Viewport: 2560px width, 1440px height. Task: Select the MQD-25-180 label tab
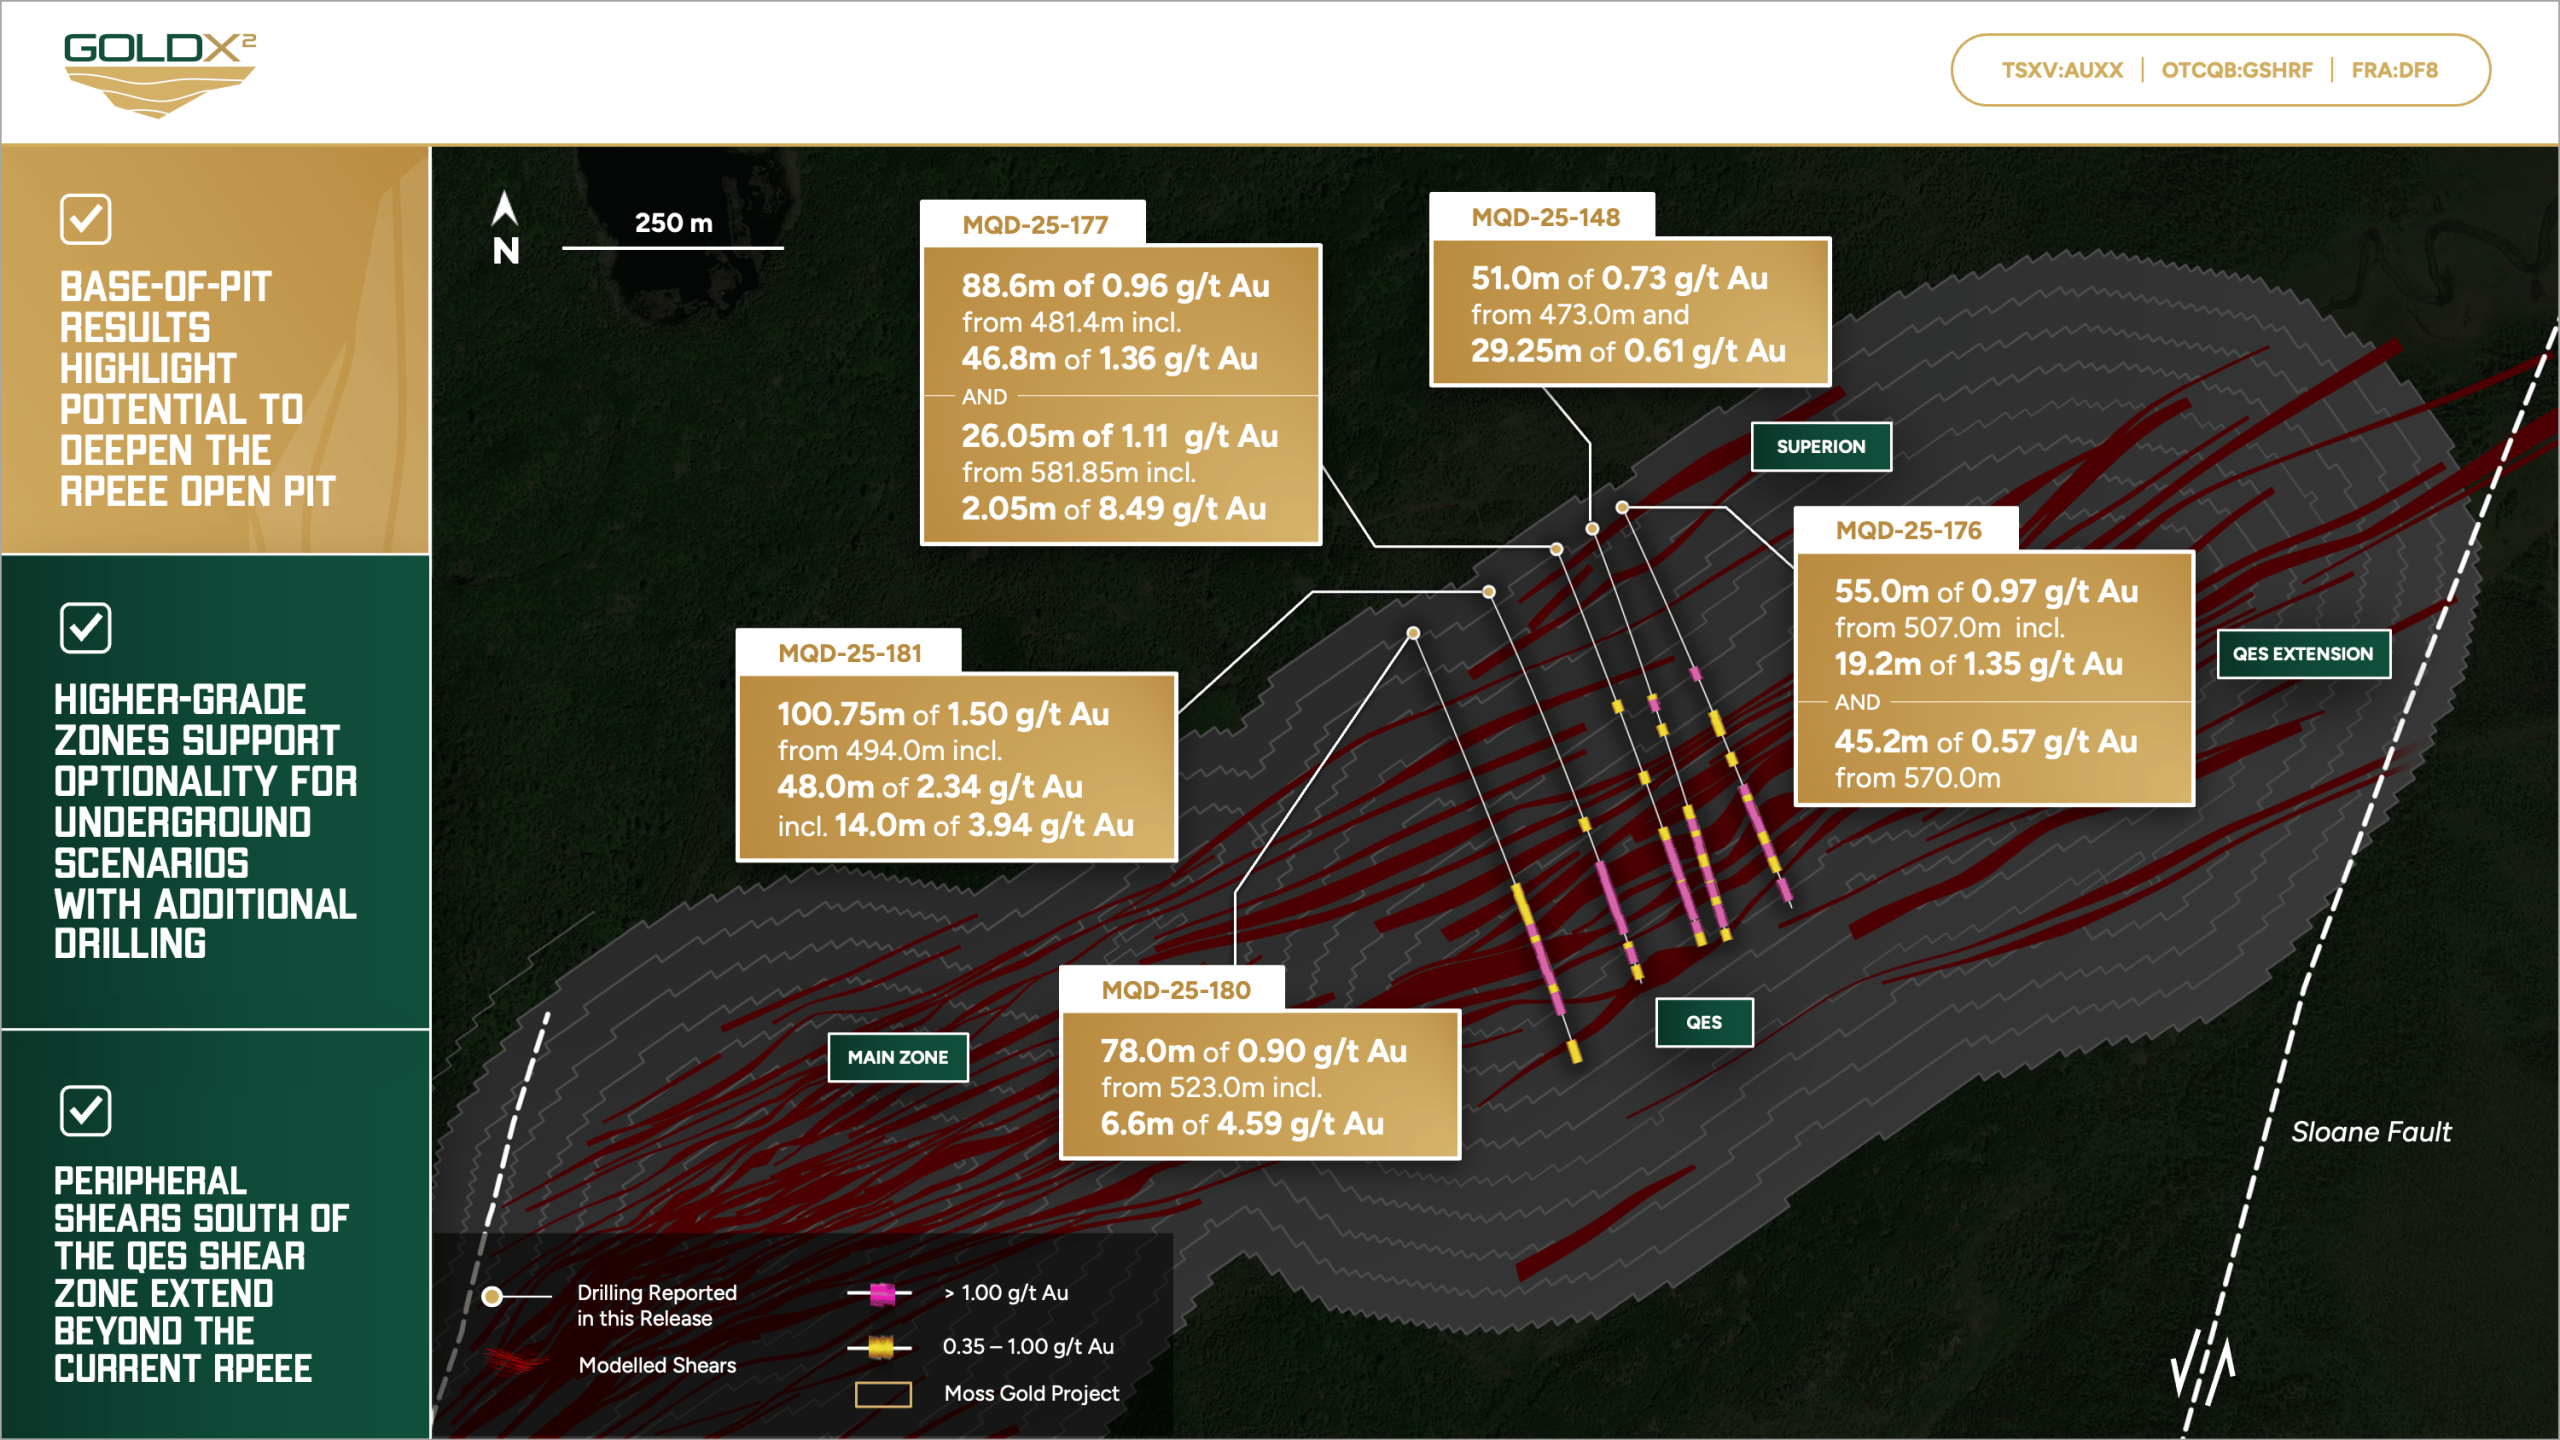click(x=1175, y=990)
